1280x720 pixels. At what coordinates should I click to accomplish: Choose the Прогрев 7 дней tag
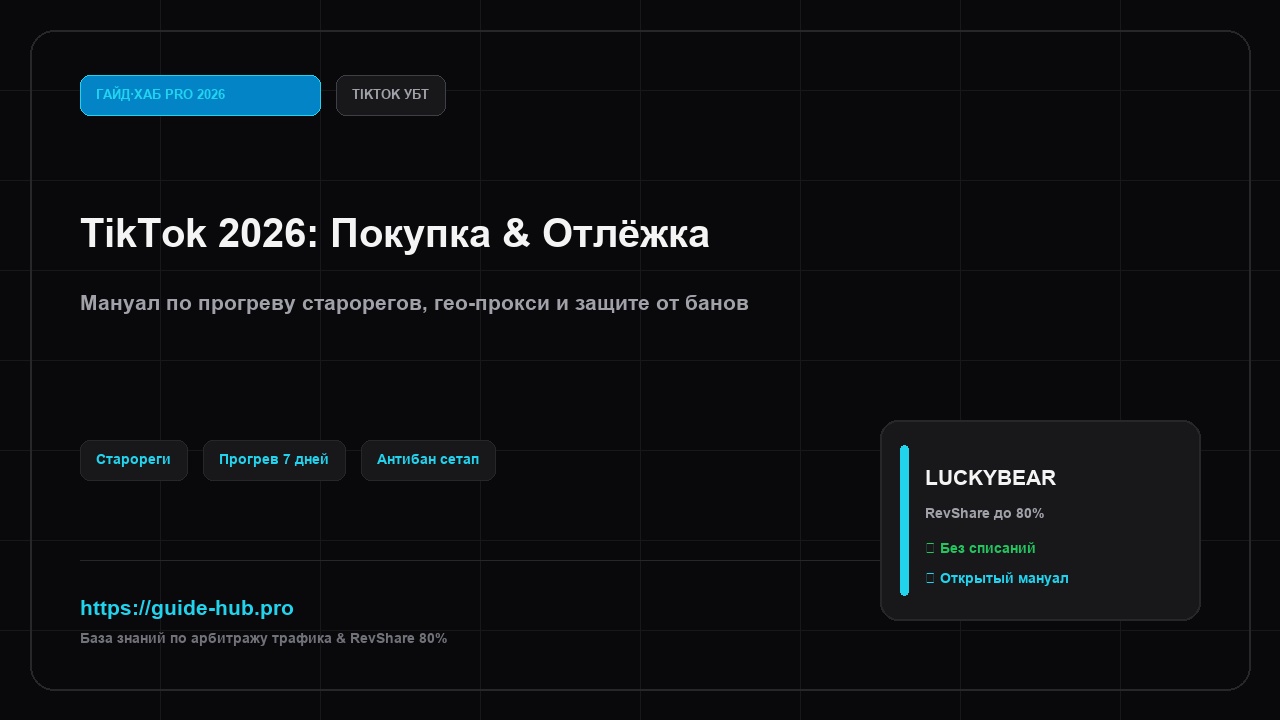pos(274,460)
